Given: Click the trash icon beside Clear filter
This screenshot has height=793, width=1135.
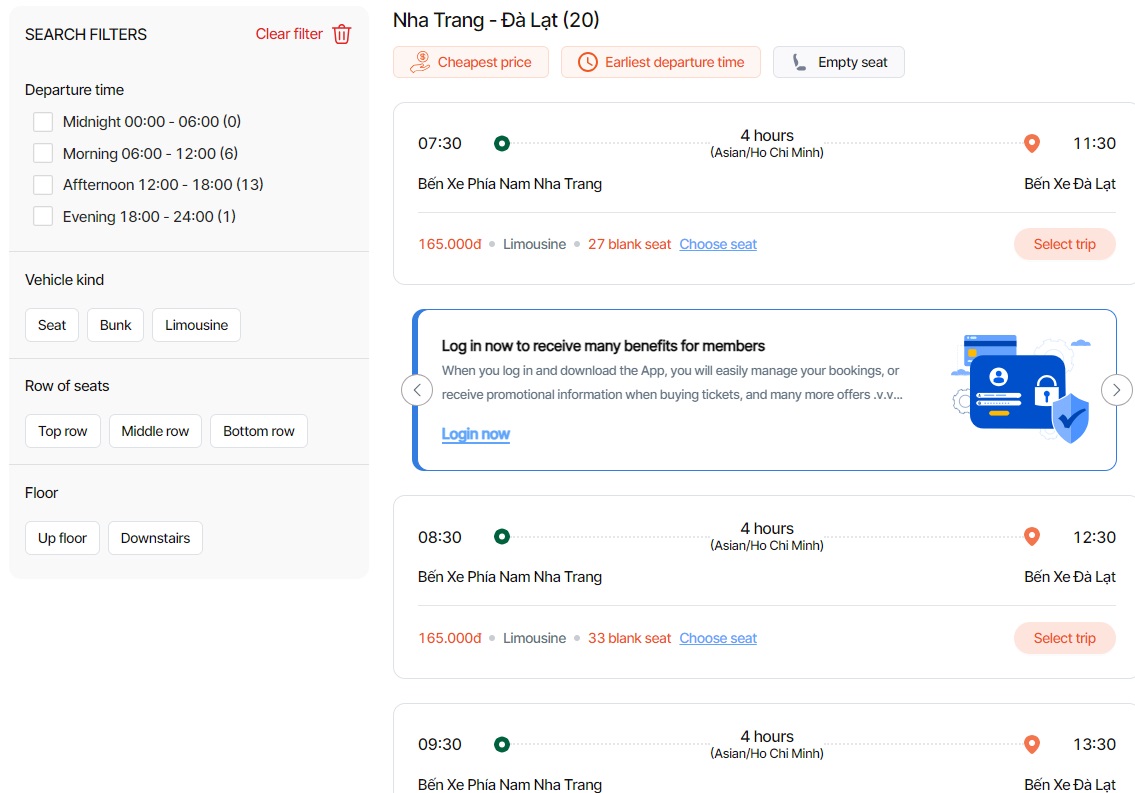Looking at the screenshot, I should (x=342, y=34).
